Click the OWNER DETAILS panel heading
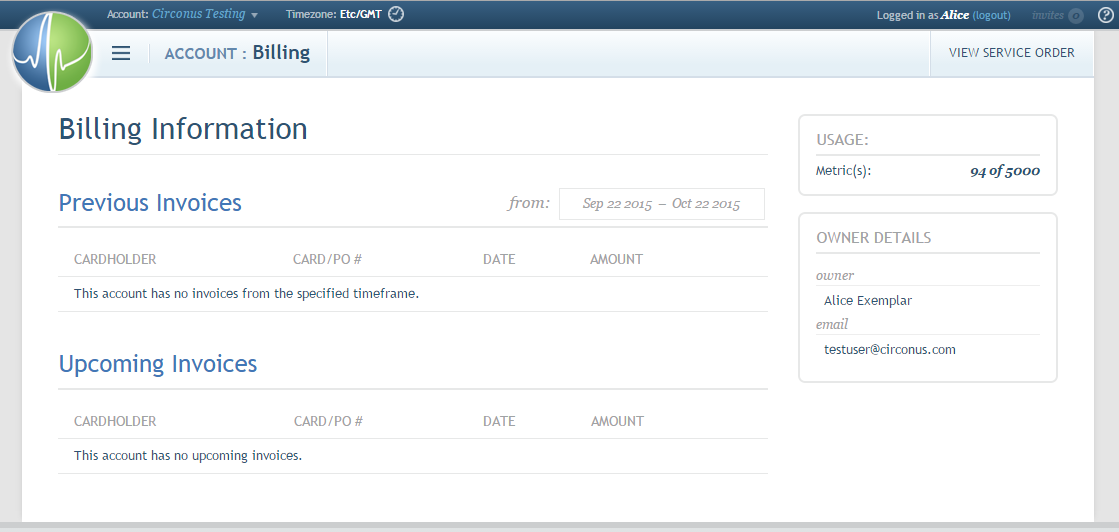This screenshot has width=1119, height=532. pyautogui.click(x=874, y=238)
